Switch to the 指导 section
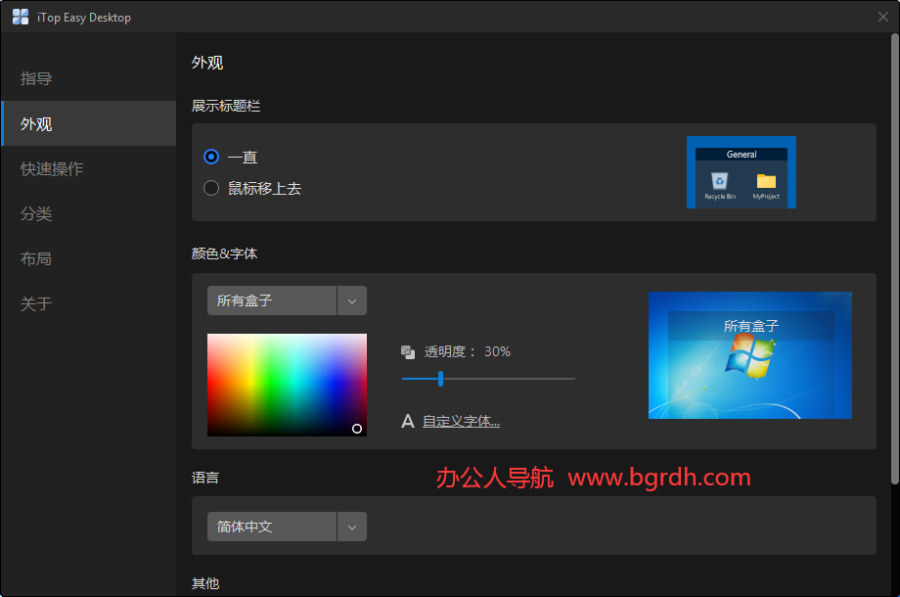 click(x=36, y=78)
